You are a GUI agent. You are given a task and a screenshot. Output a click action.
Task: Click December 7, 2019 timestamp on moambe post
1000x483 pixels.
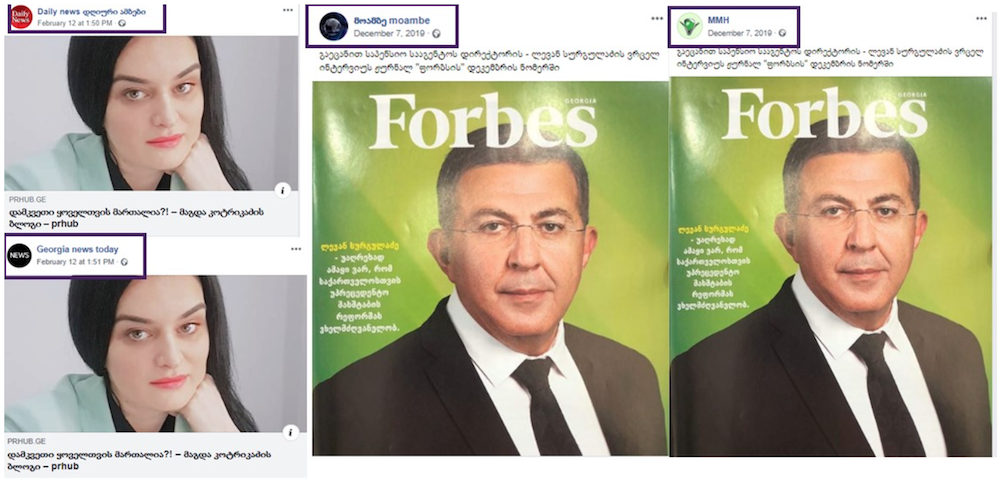392,34
